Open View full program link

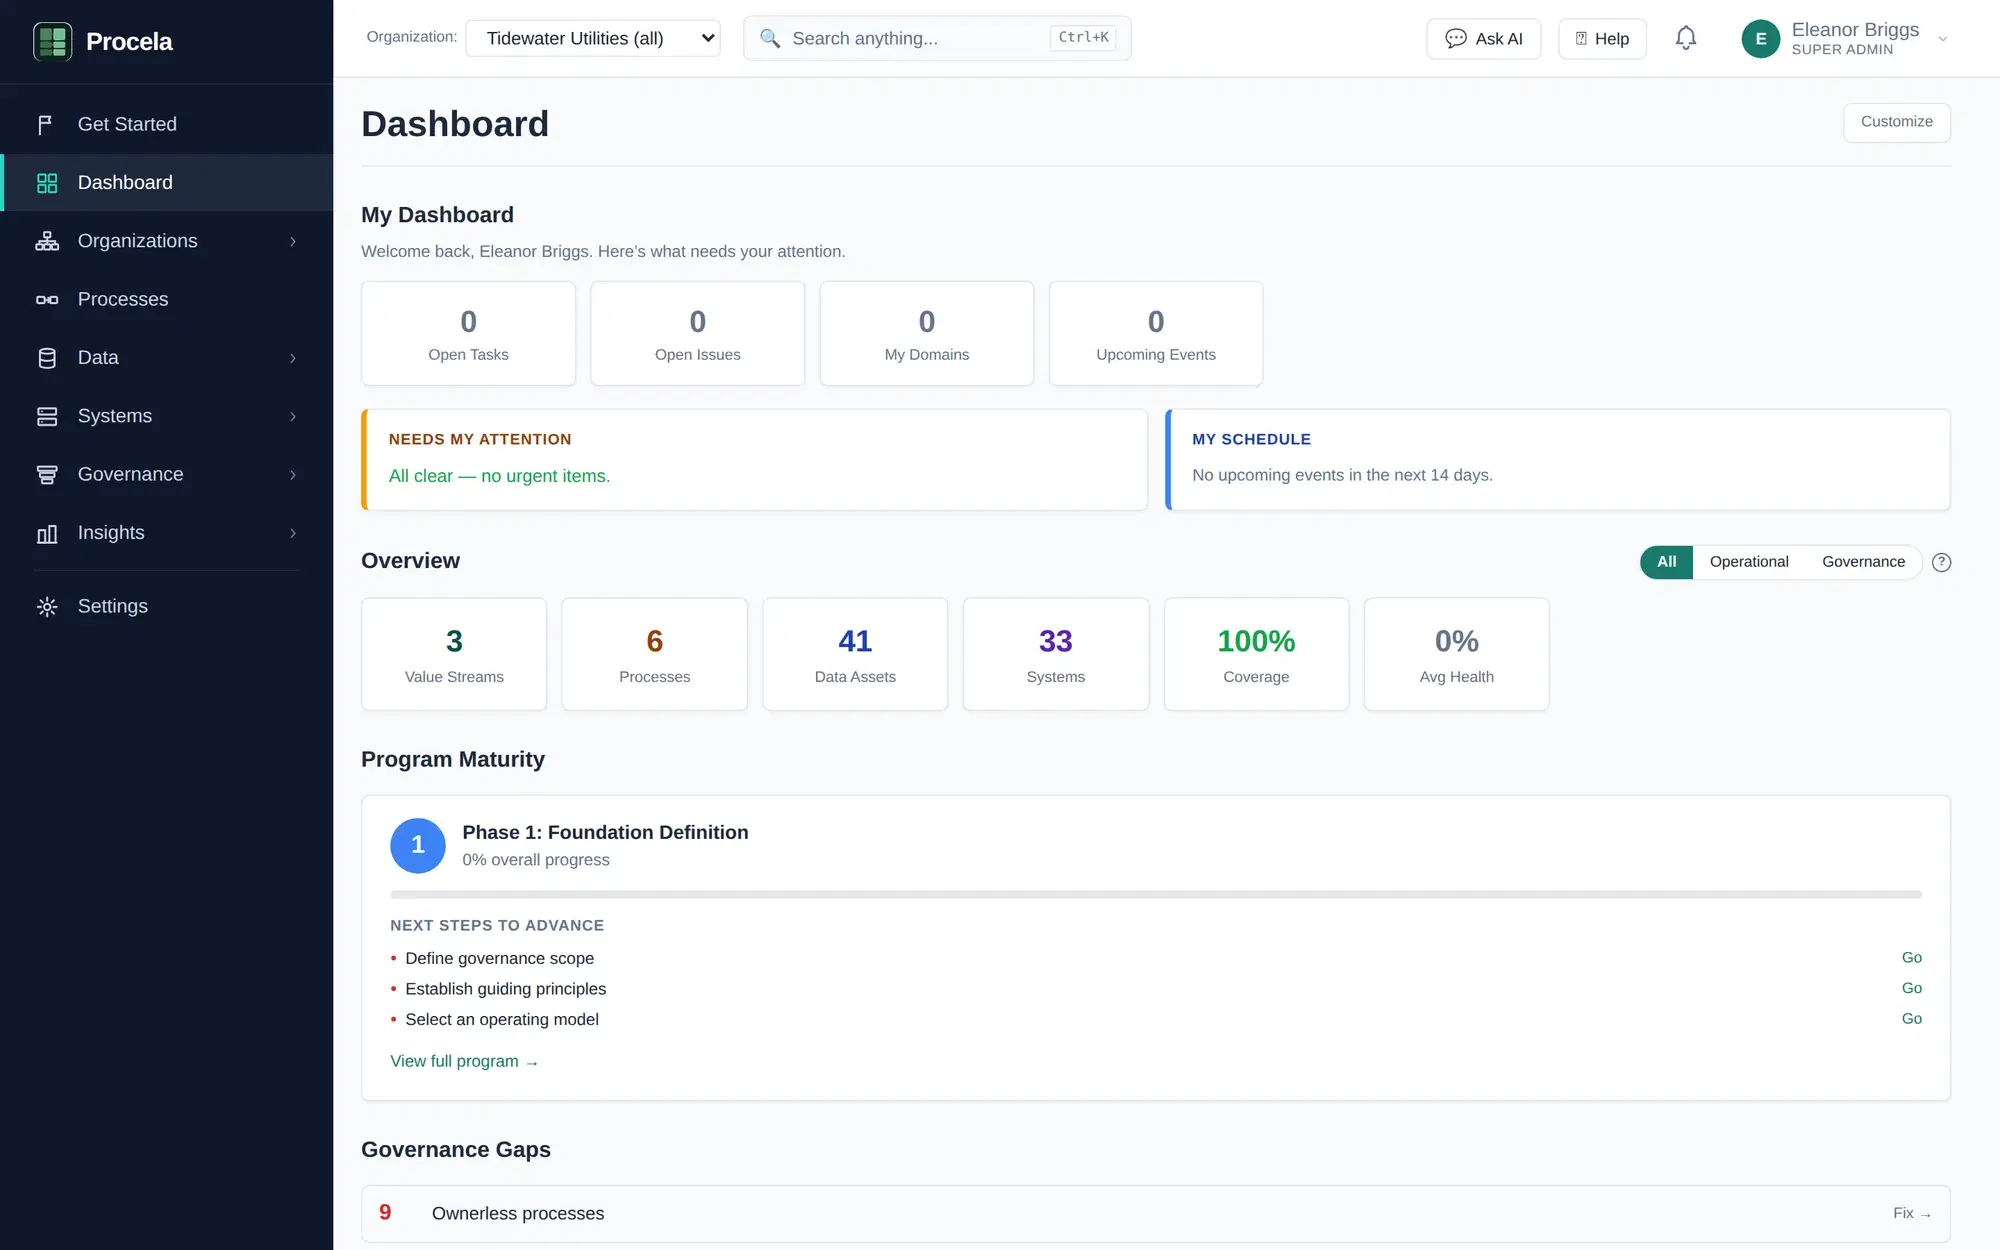tap(464, 1061)
